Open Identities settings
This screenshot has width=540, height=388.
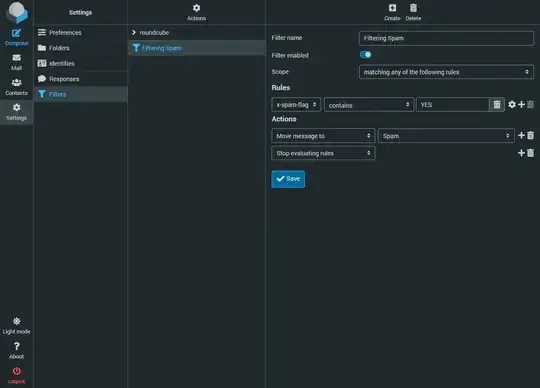[81, 63]
